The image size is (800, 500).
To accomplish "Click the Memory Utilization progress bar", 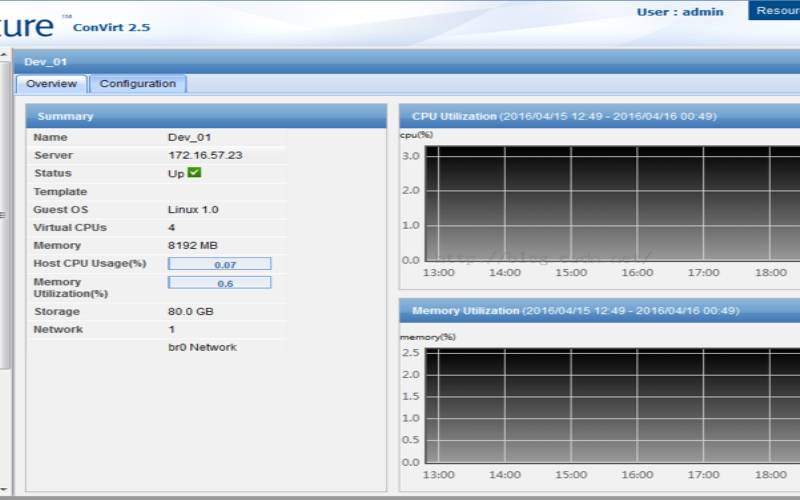I will 219,283.
